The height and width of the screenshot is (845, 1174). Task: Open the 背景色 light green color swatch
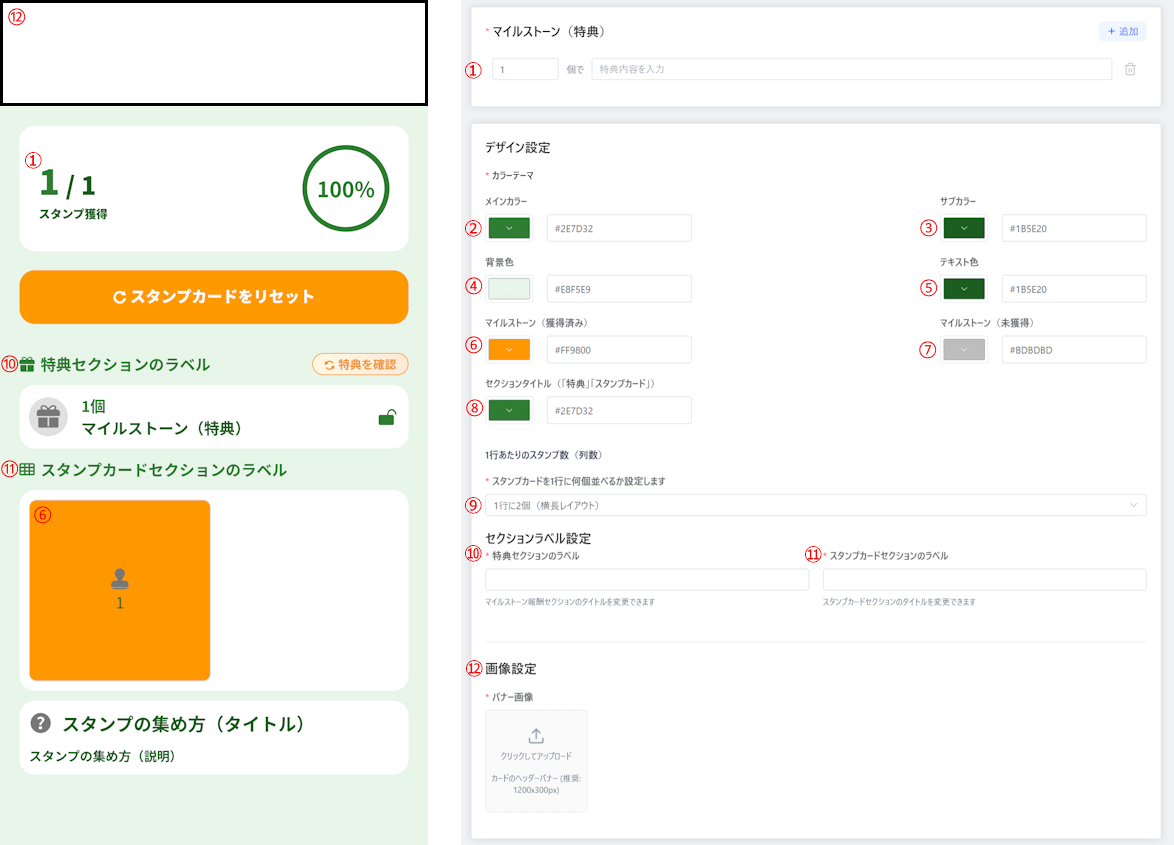[510, 289]
